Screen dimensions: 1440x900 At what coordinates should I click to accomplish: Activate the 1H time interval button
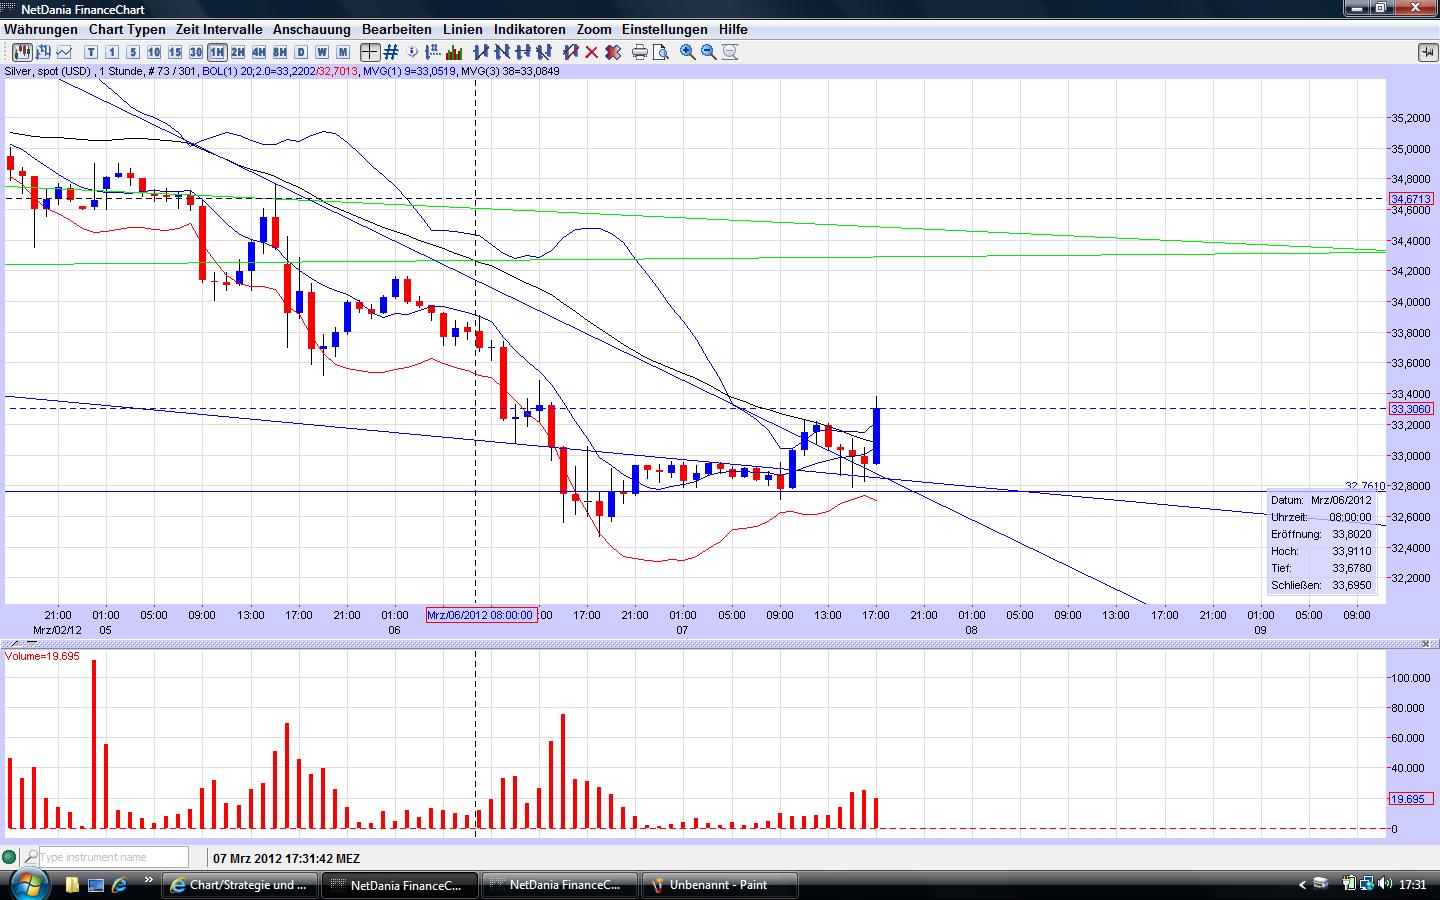tap(217, 52)
